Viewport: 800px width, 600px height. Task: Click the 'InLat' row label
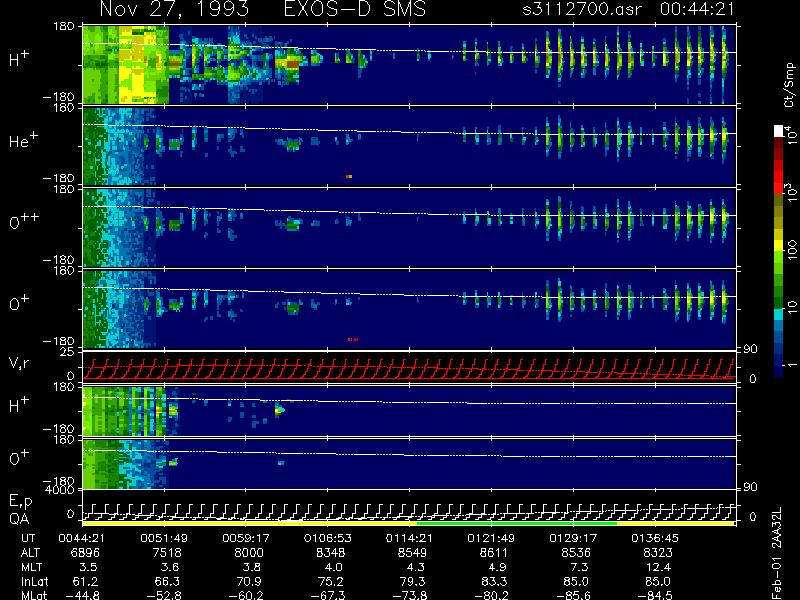click(35, 581)
